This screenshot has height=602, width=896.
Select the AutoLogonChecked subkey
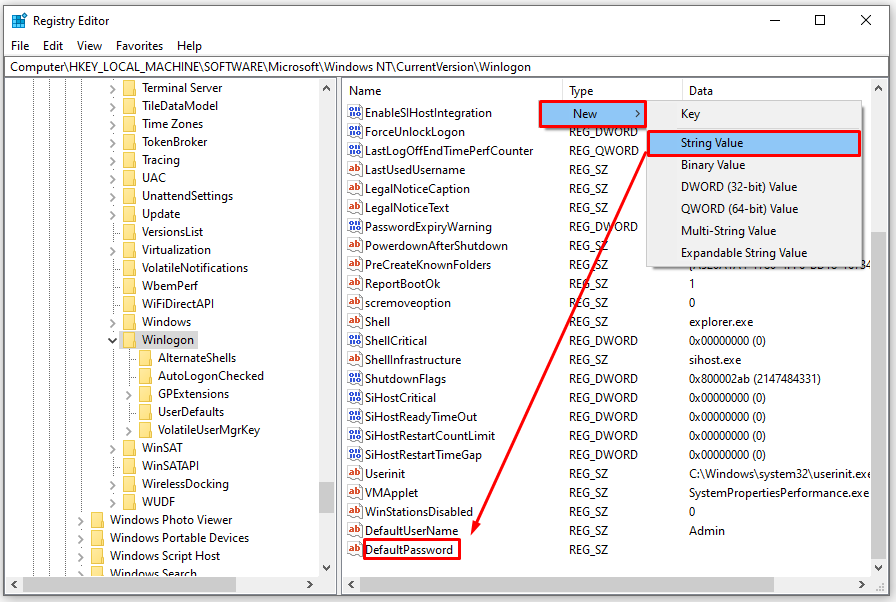pos(210,376)
